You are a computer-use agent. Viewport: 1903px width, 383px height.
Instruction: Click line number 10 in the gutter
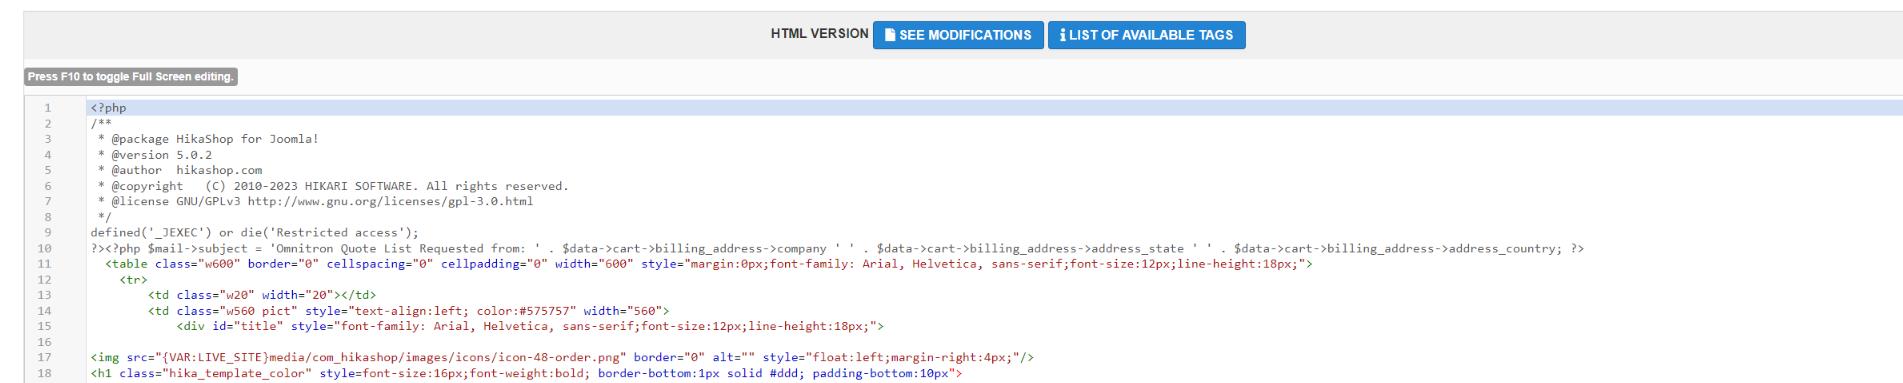pos(45,248)
